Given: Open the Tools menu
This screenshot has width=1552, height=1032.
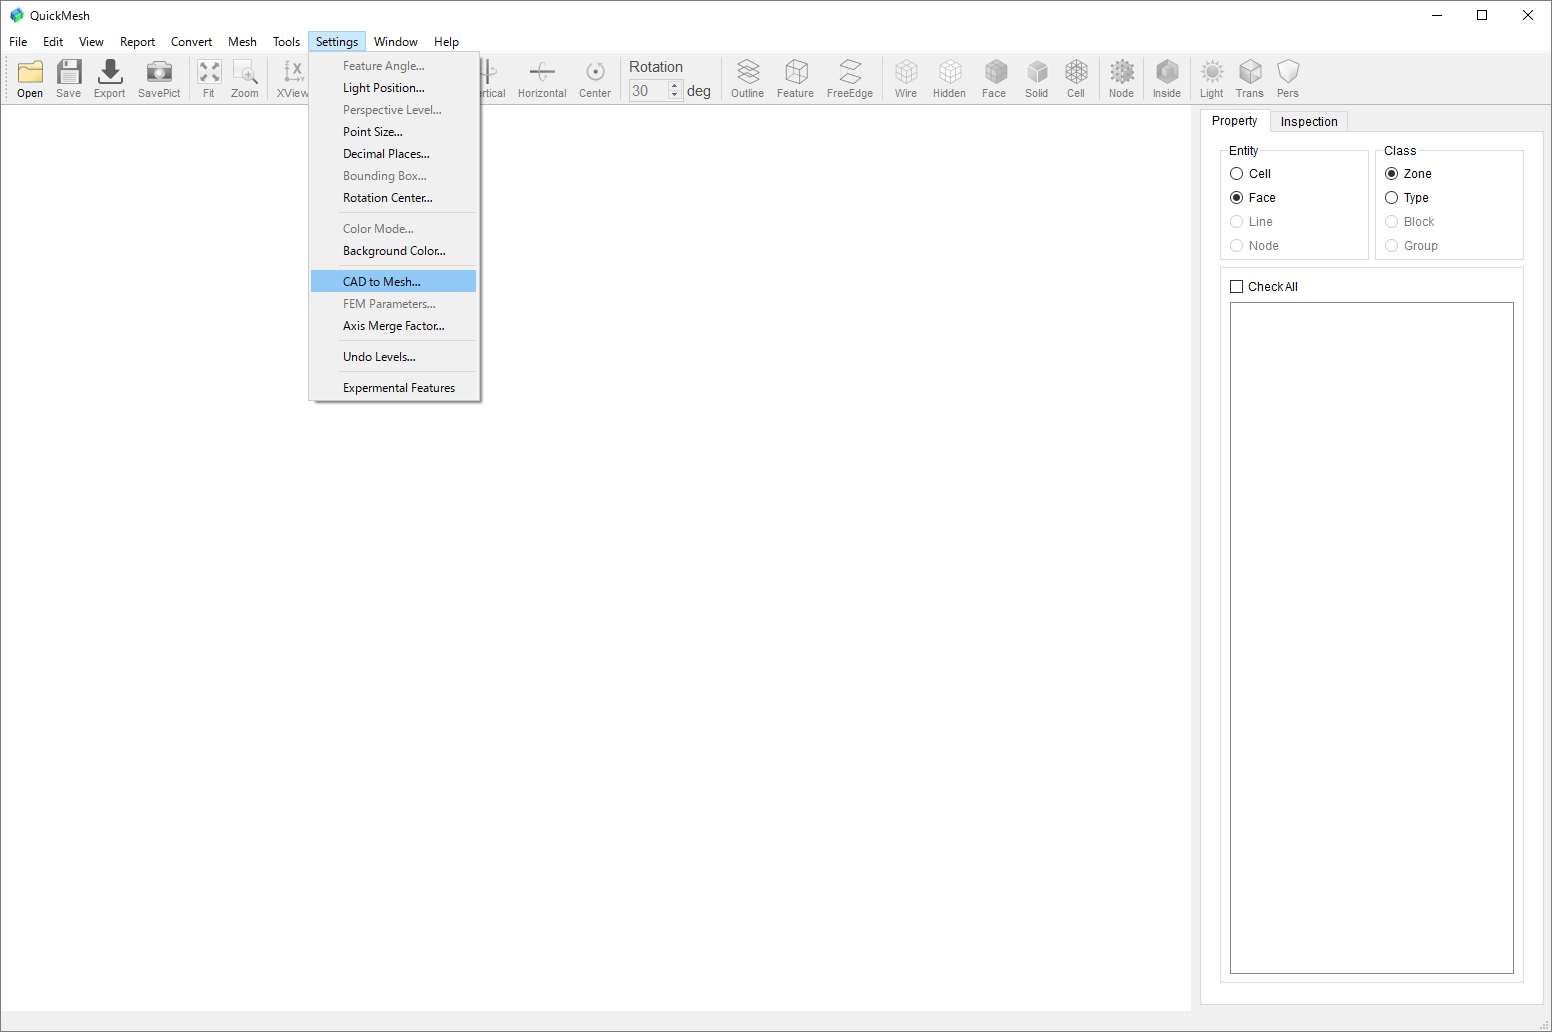Looking at the screenshot, I should pyautogui.click(x=286, y=42).
